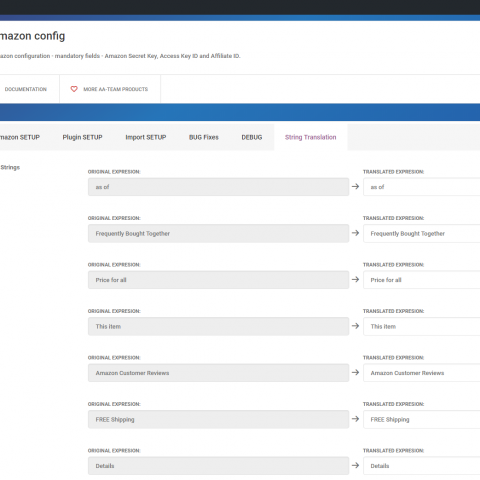
Task: Edit translated 'This item' field
Action: coord(422,326)
